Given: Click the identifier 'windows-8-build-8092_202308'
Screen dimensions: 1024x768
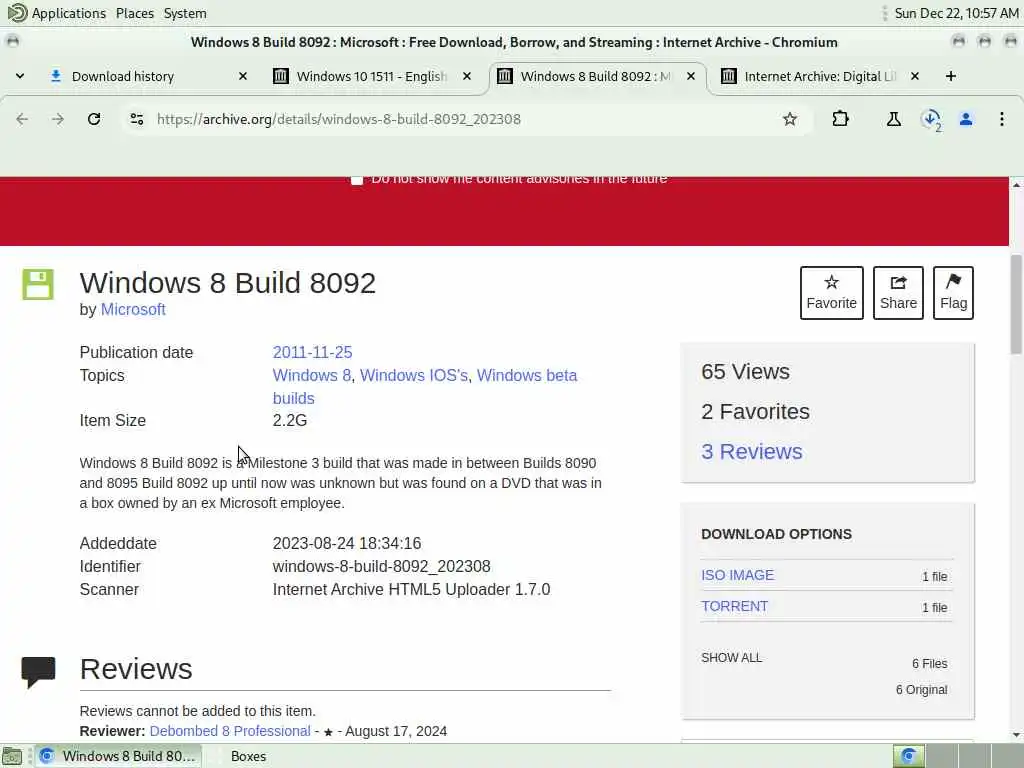Looking at the screenshot, I should [381, 566].
